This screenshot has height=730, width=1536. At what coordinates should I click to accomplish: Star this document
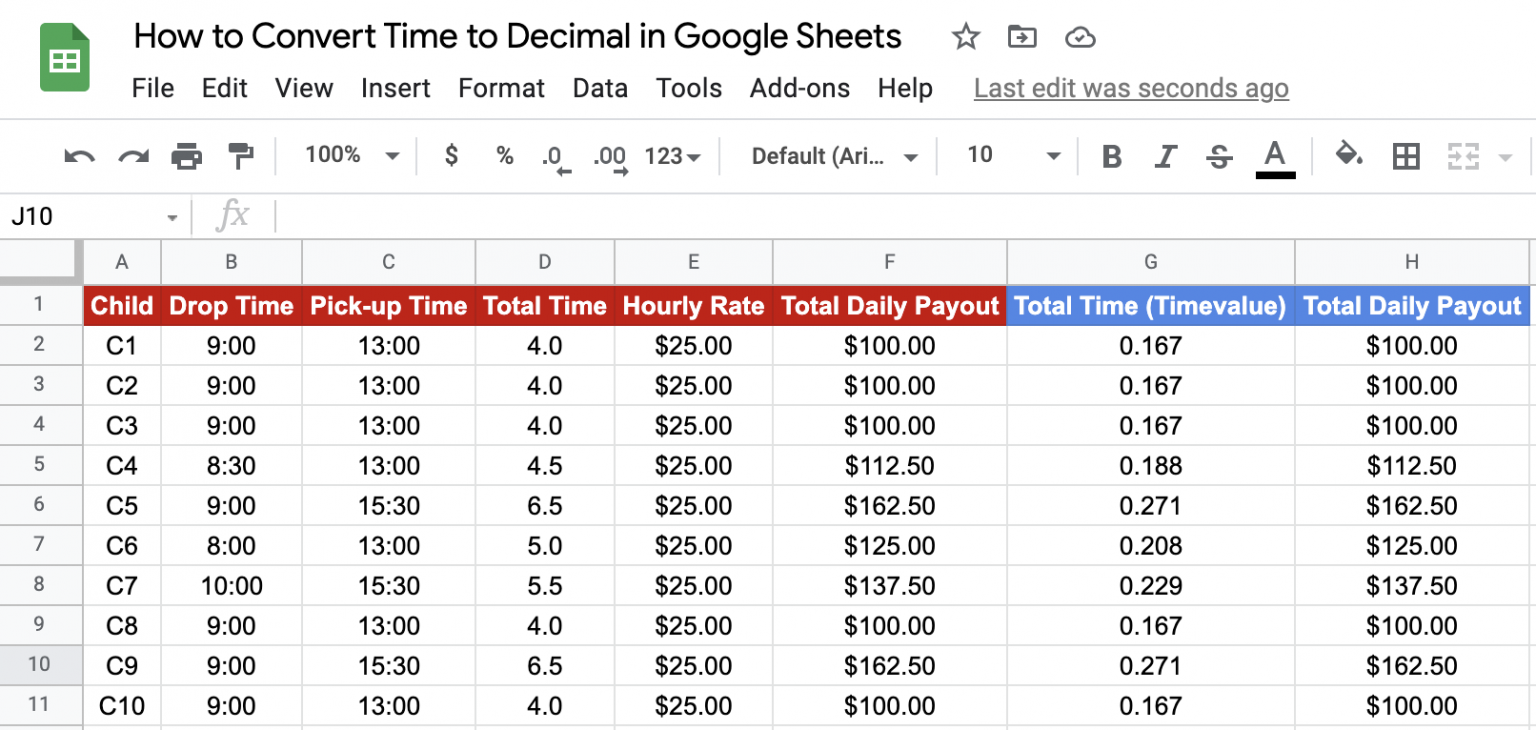[x=965, y=37]
